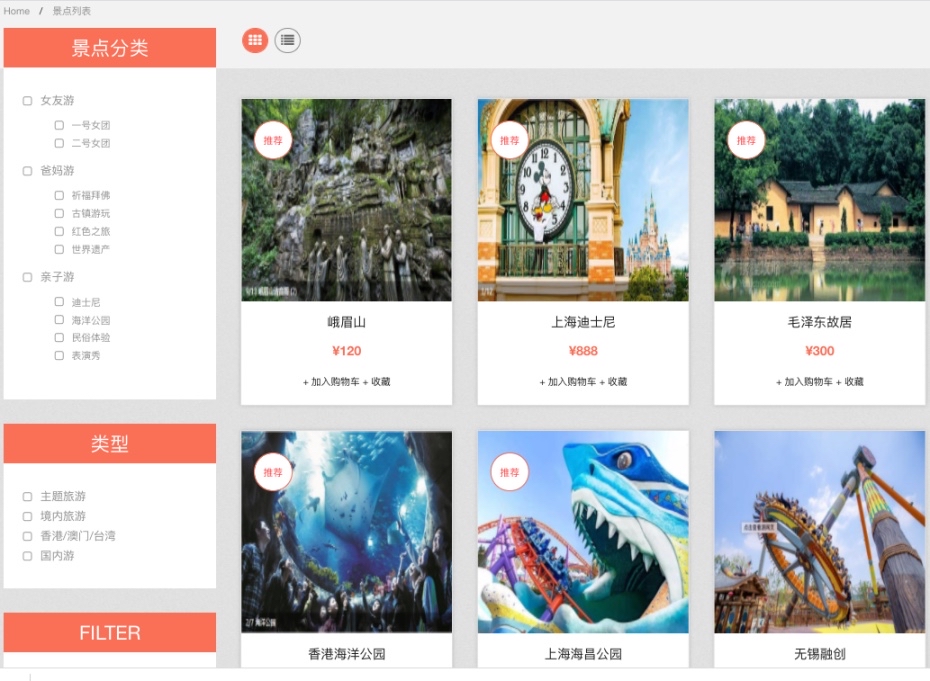Tick the 海洋公园 checkbox
The height and width of the screenshot is (681, 930).
[59, 320]
